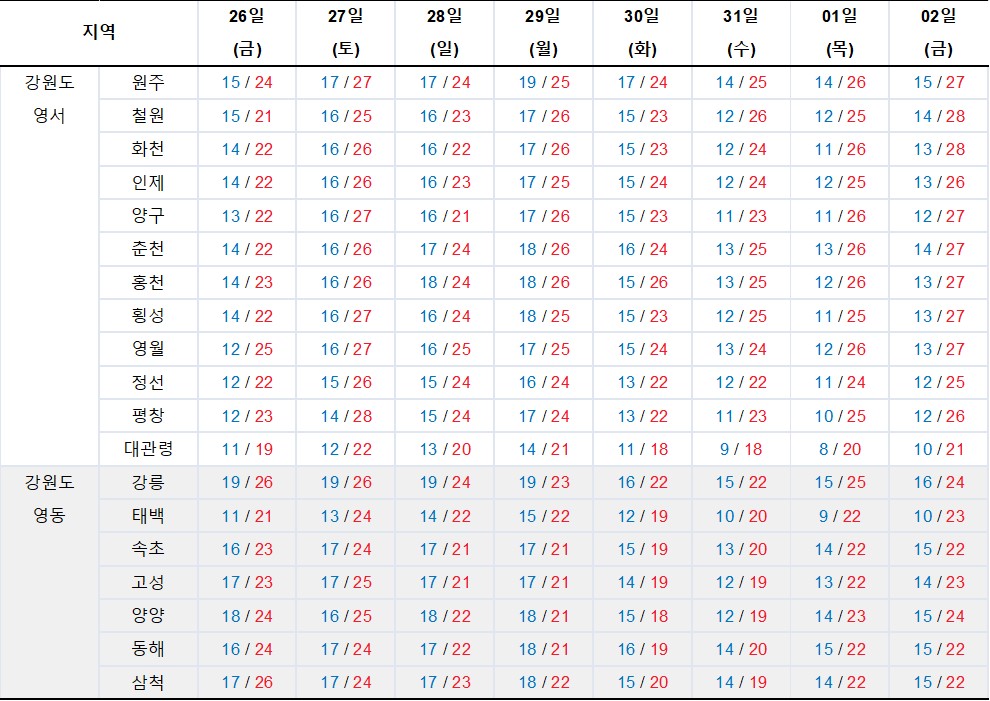This screenshot has height=701, width=990.
Task: Select the 홍천 row label
Action: coord(148,282)
